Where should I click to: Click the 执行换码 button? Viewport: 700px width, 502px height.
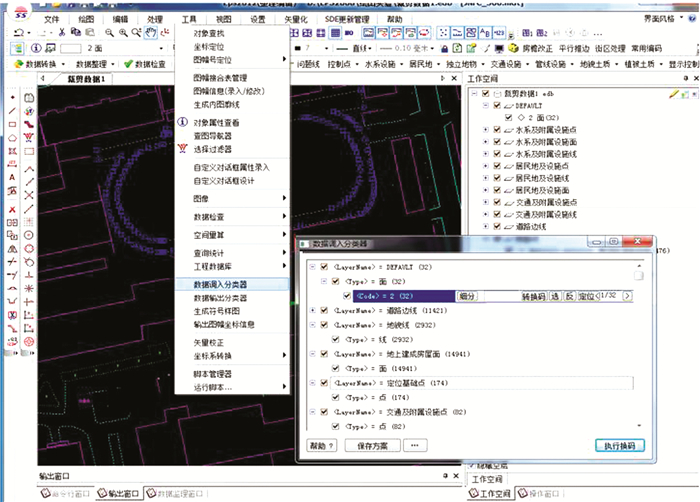[619, 446]
